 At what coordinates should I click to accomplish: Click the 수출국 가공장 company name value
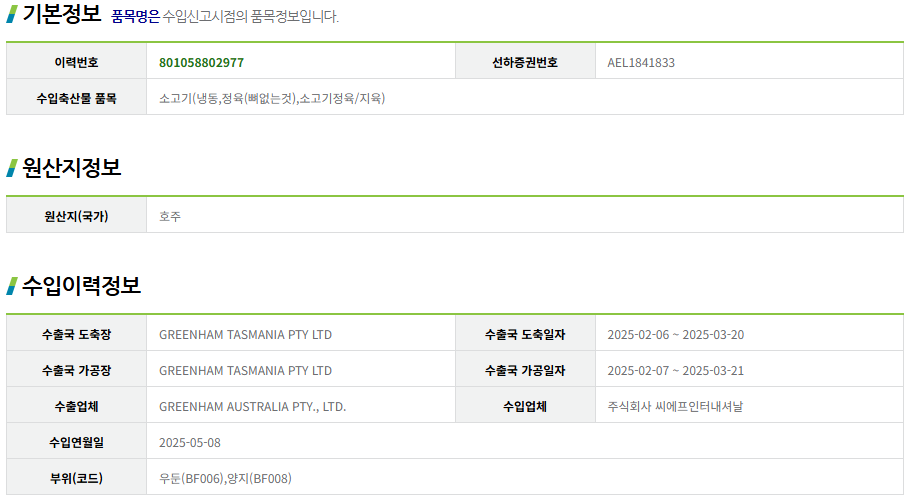pyautogui.click(x=245, y=370)
